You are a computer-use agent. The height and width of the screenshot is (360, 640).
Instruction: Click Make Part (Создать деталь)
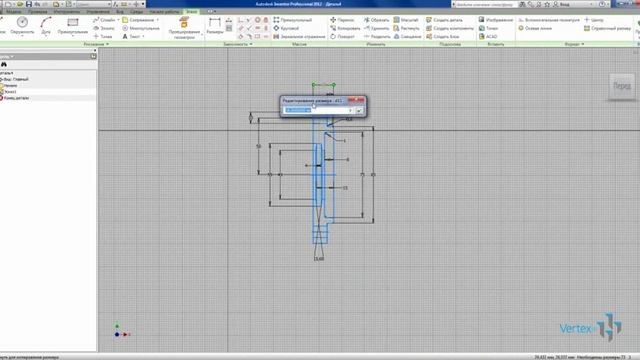point(444,20)
